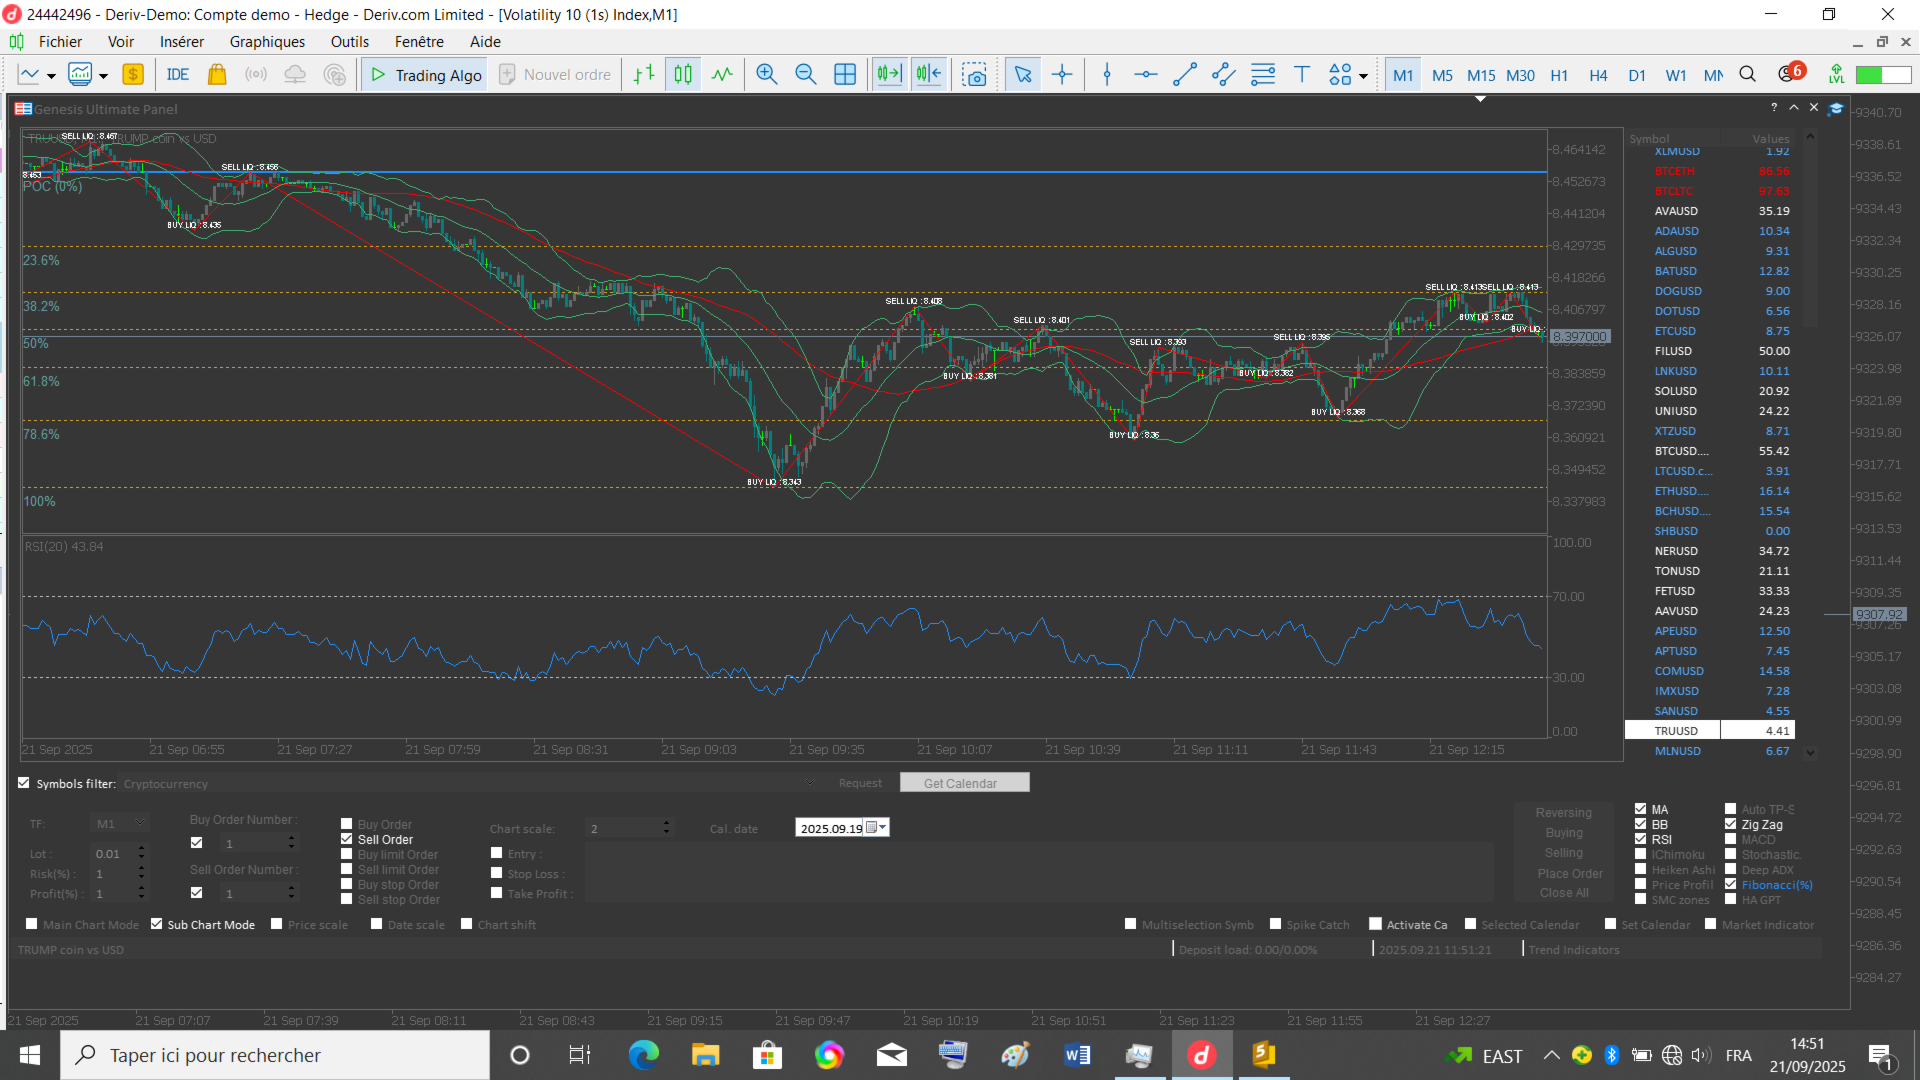
Task: Uncheck the Sub Chart Mode checkbox
Action: coord(157,924)
